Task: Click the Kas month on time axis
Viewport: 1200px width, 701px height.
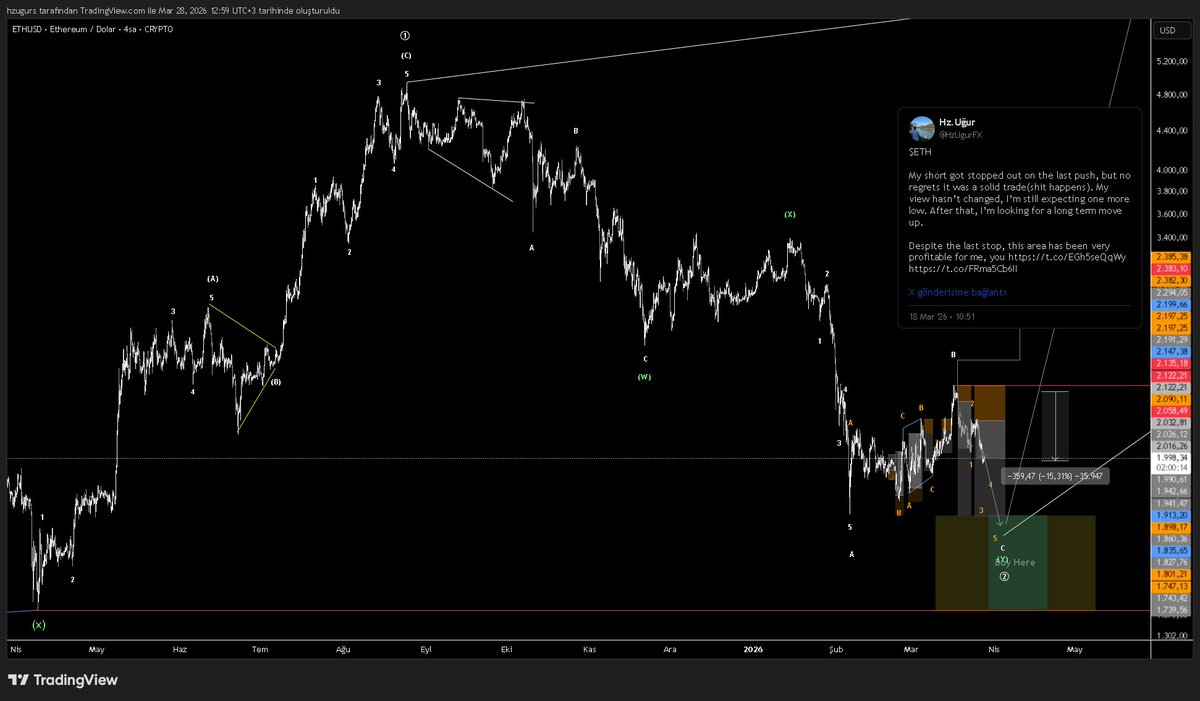Action: pos(589,649)
